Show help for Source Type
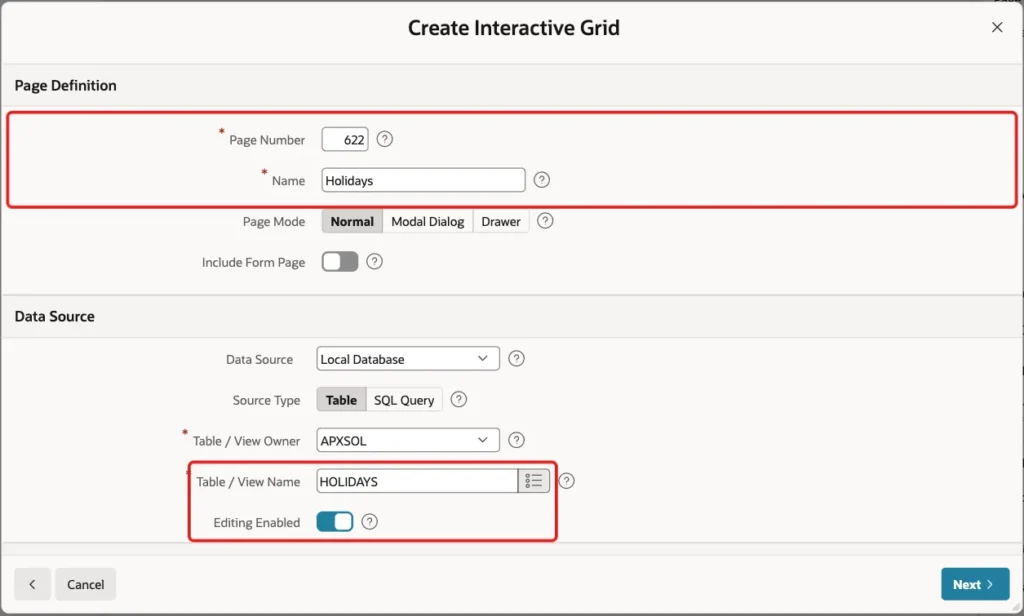Viewport: 1024px width, 616px height. (x=458, y=399)
